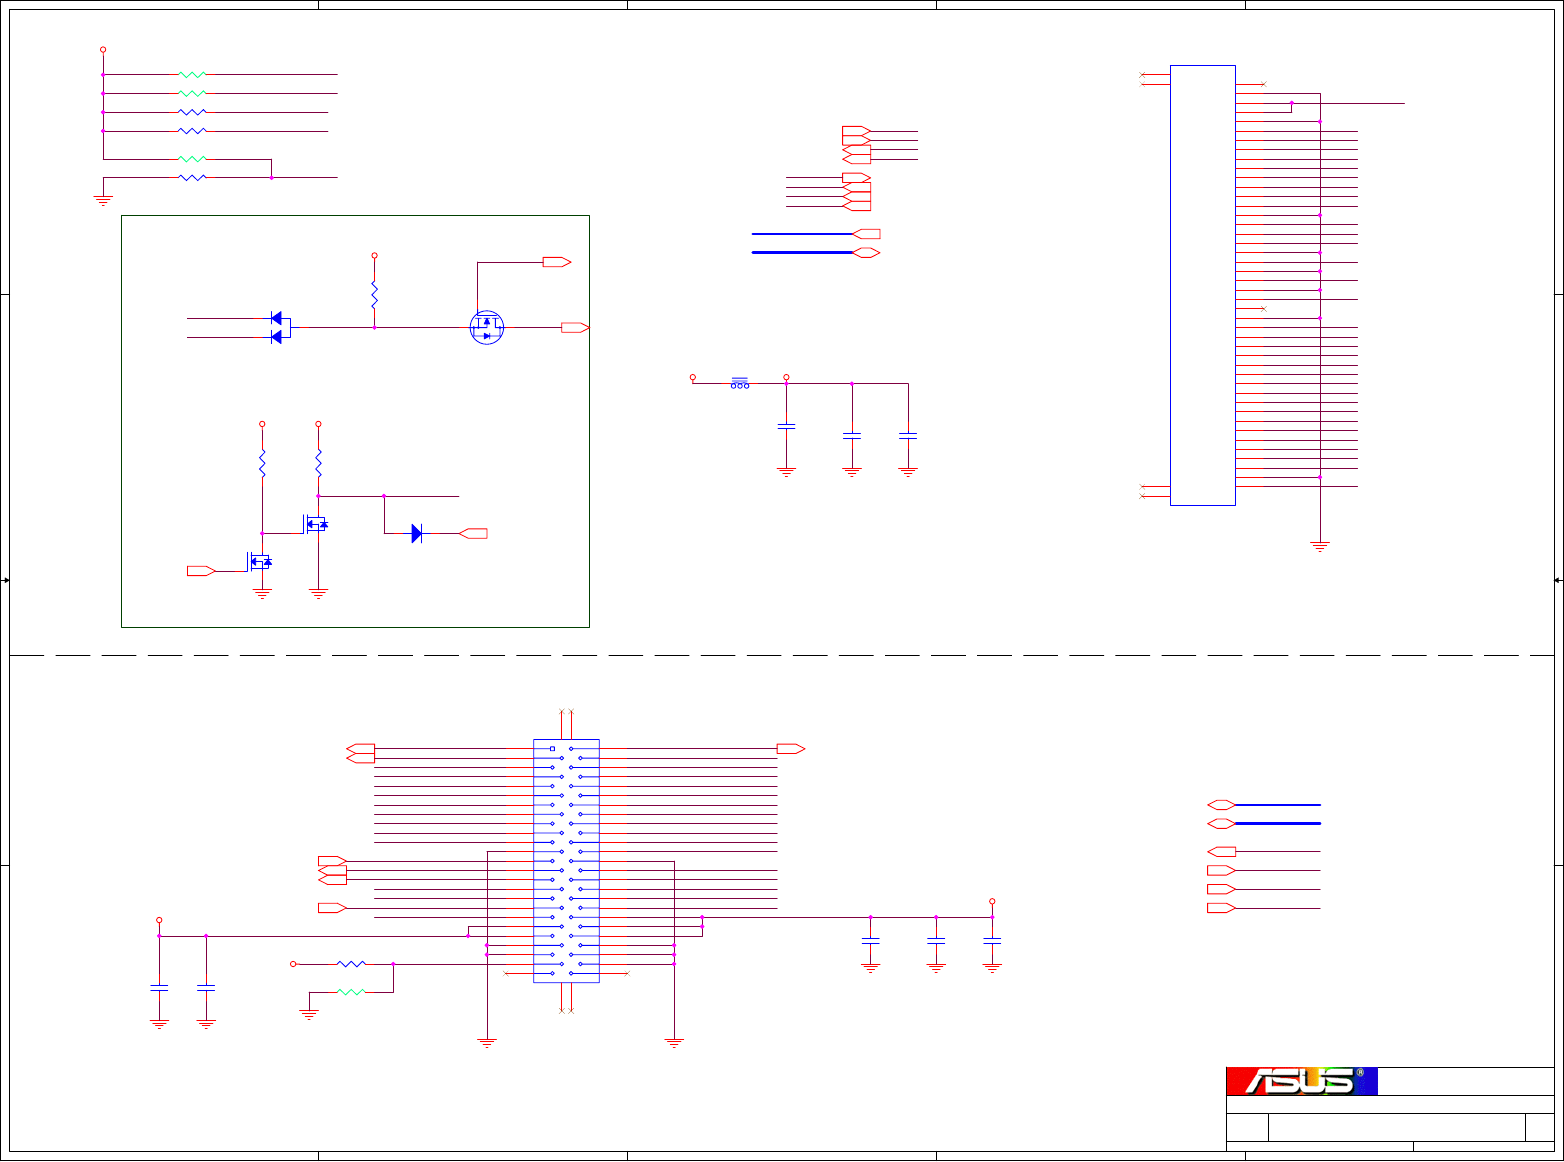The width and height of the screenshot is (1564, 1162).
Task: Select the power node circle left of the ferrite bead
Action: click(x=692, y=378)
